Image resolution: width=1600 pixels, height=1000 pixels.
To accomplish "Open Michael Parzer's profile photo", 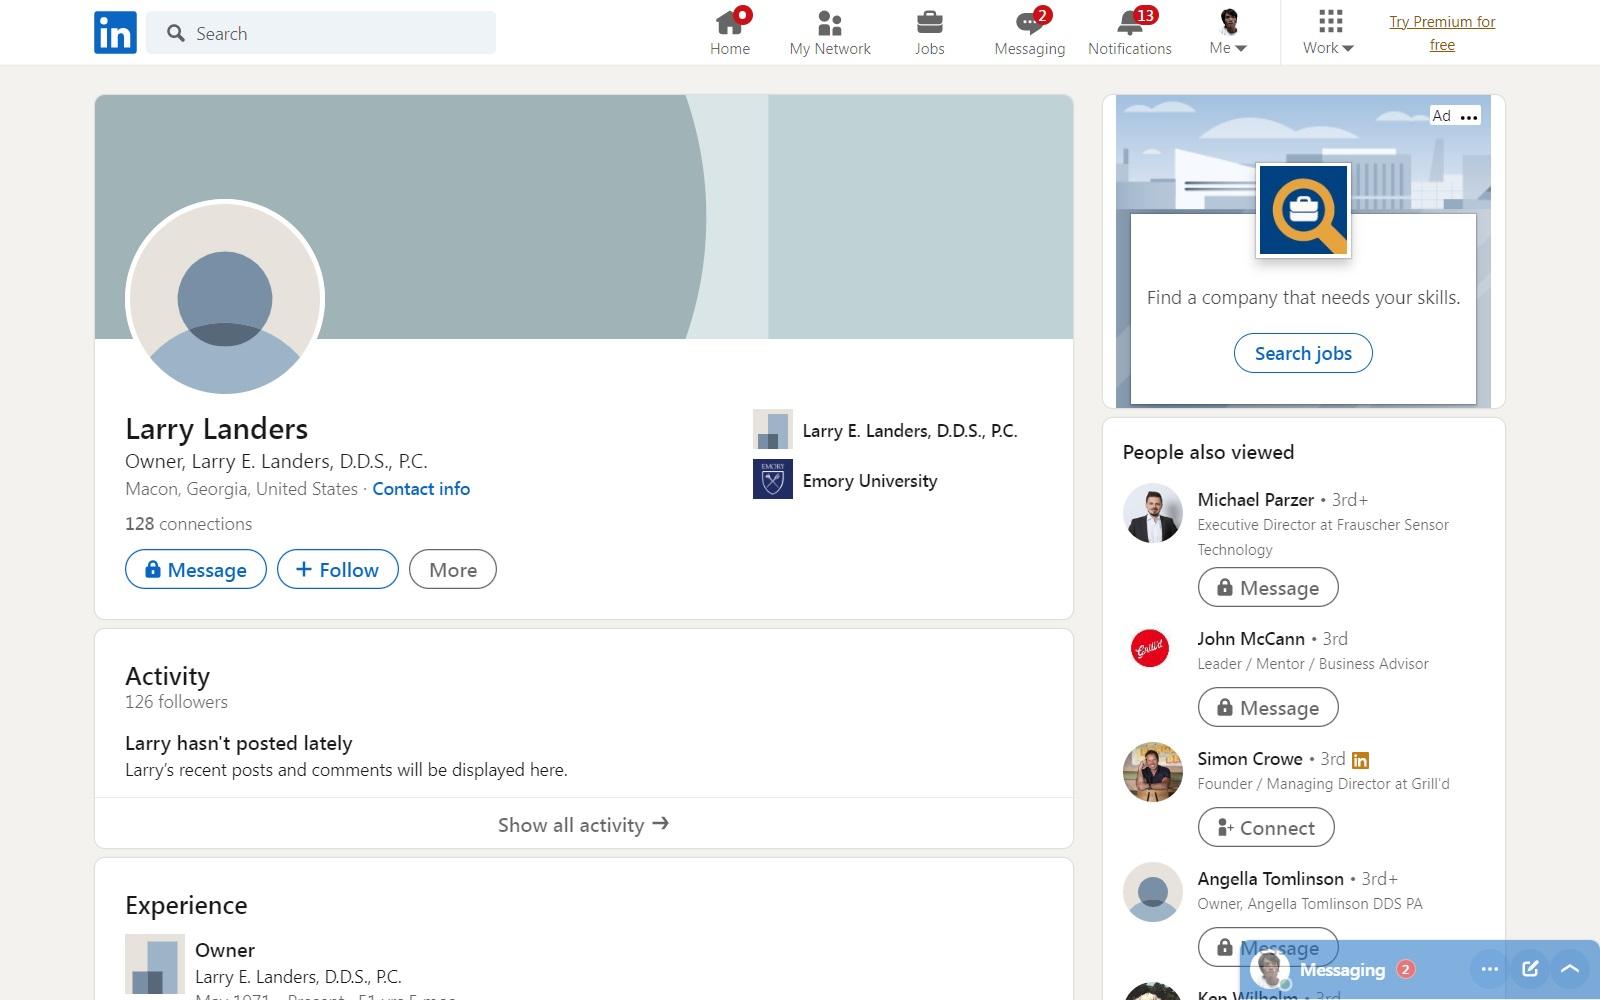I will coord(1153,513).
